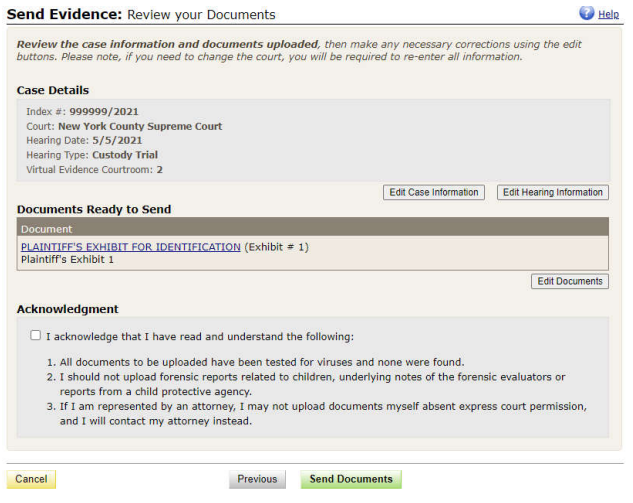Click the Edit Case Information button
This screenshot has width=633, height=503.
tap(434, 192)
